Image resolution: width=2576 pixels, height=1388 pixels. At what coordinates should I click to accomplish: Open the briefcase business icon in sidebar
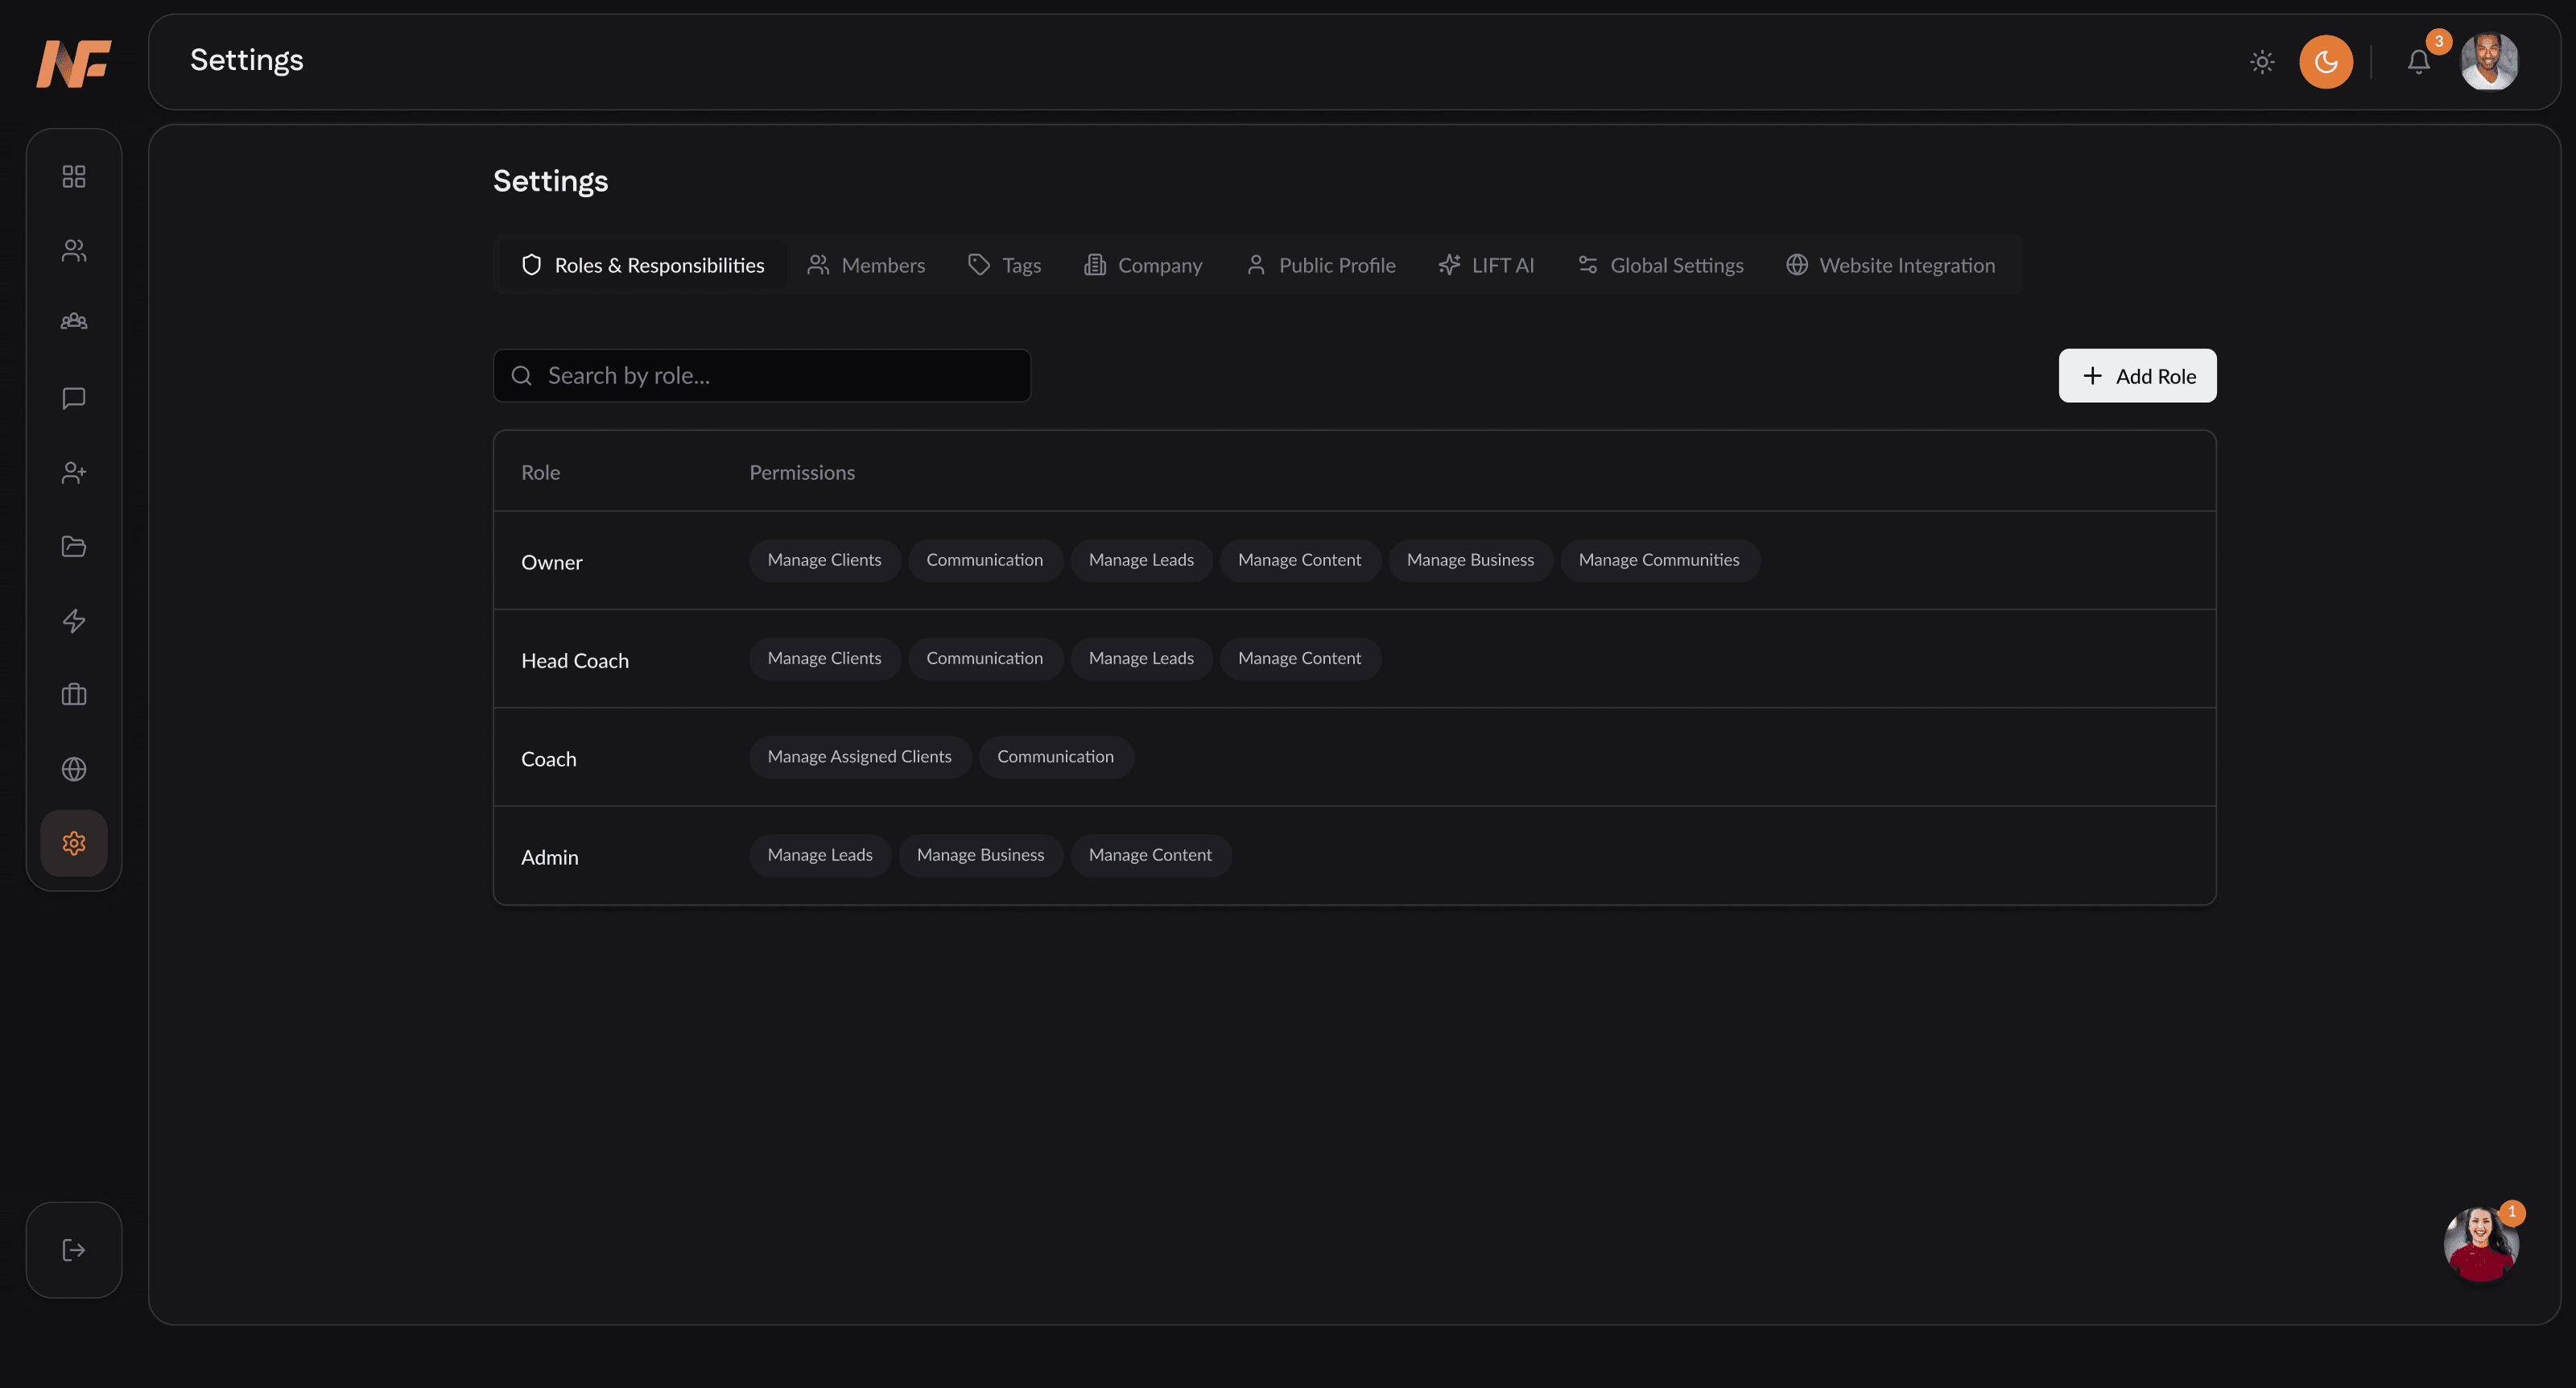(74, 694)
